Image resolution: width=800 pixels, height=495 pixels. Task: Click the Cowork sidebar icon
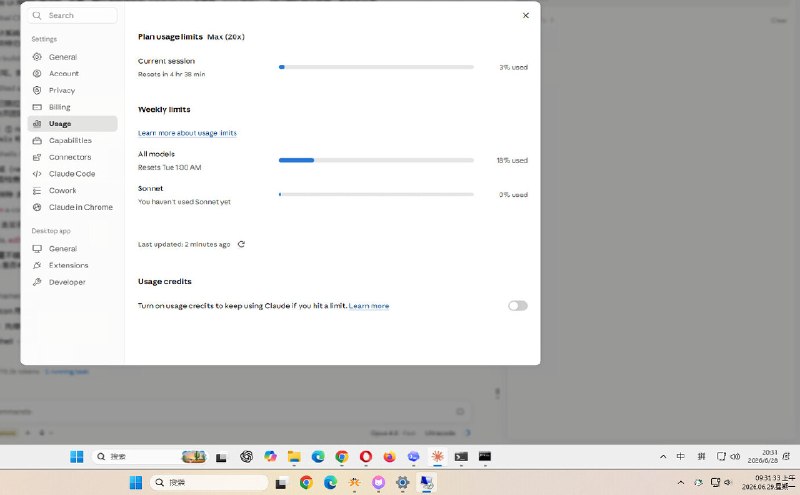click(x=37, y=190)
